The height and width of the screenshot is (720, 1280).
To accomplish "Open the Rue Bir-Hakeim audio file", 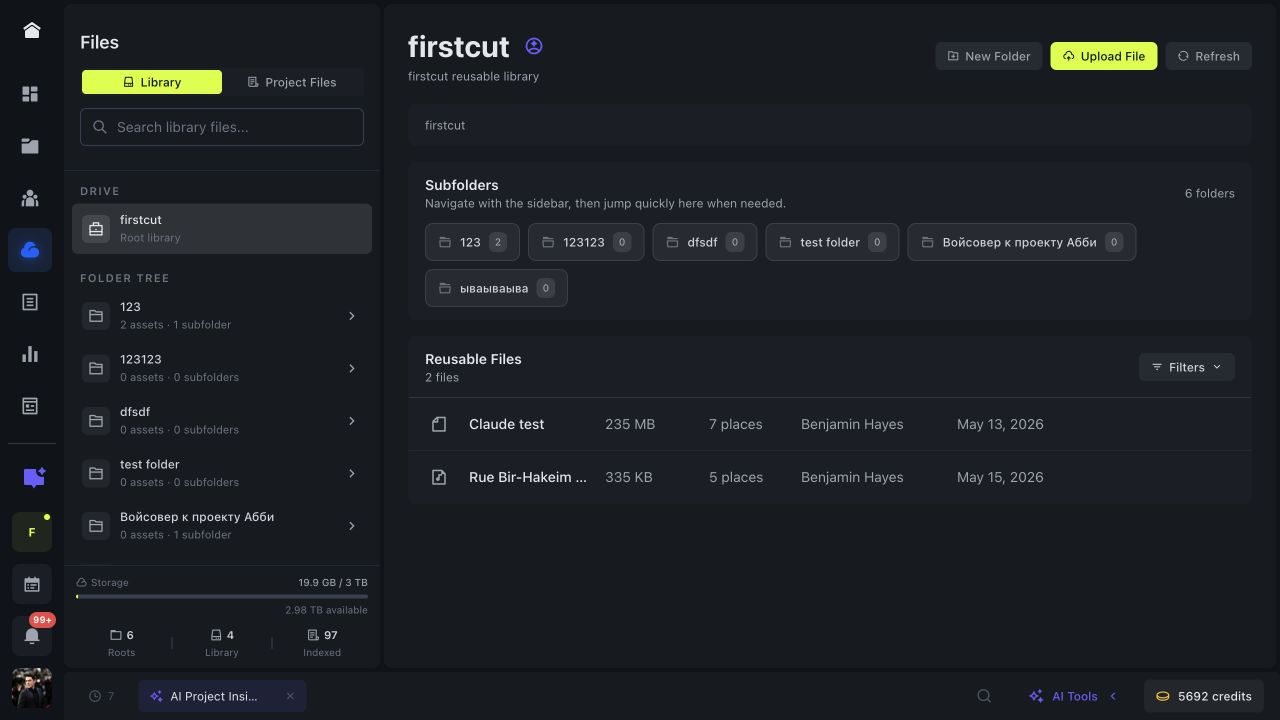I will (830, 477).
